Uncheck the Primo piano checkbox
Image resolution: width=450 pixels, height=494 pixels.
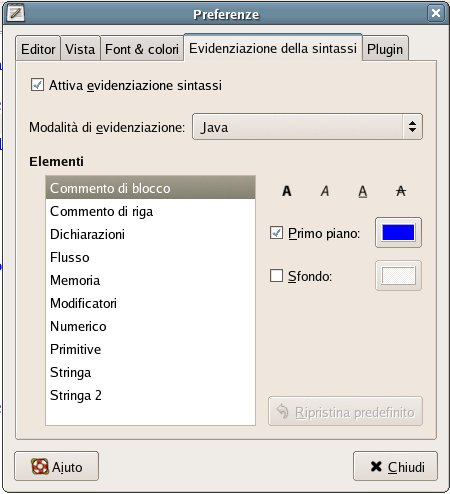click(276, 233)
